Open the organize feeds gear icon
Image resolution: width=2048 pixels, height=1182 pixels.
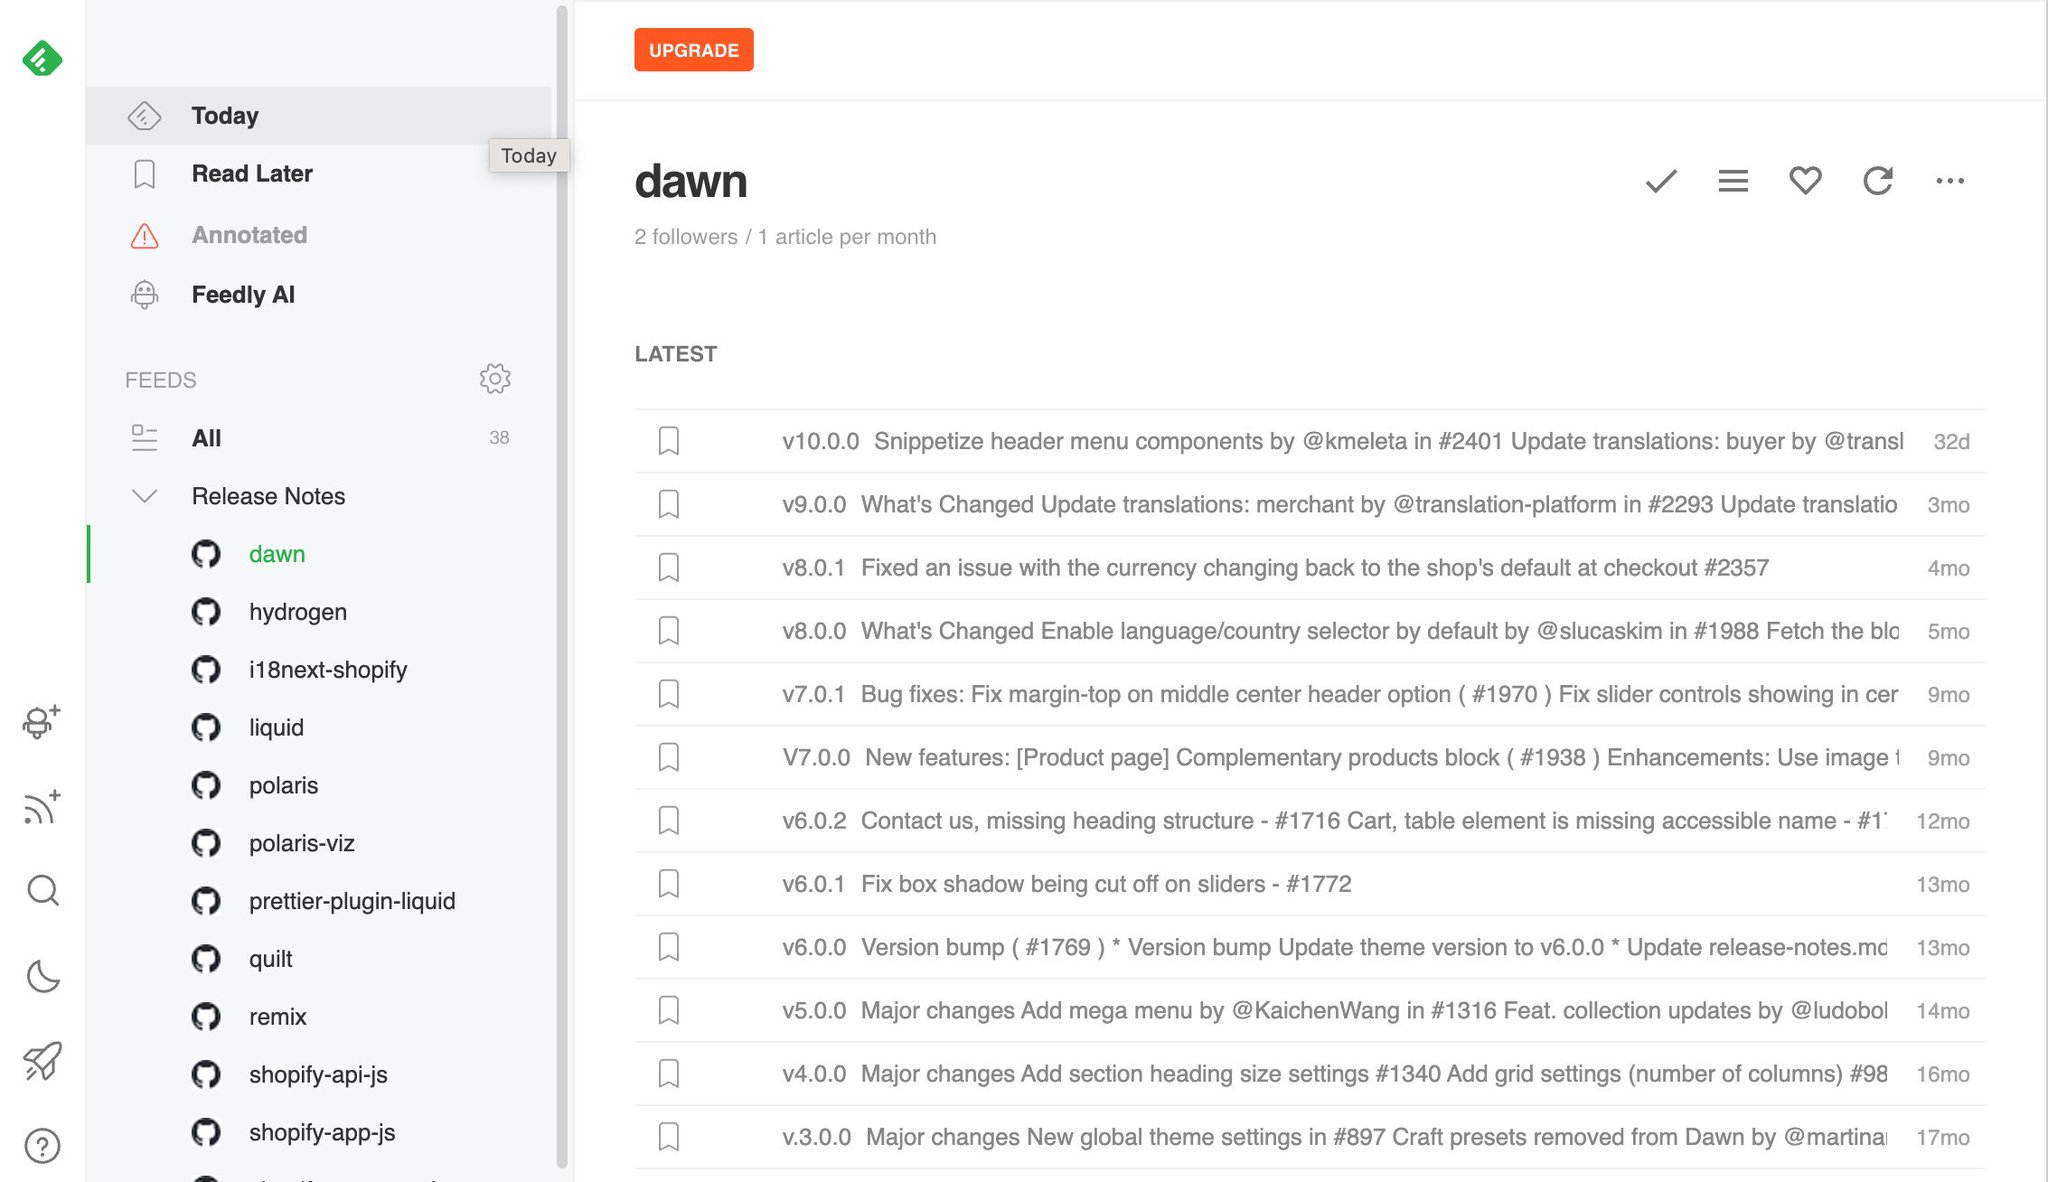495,379
